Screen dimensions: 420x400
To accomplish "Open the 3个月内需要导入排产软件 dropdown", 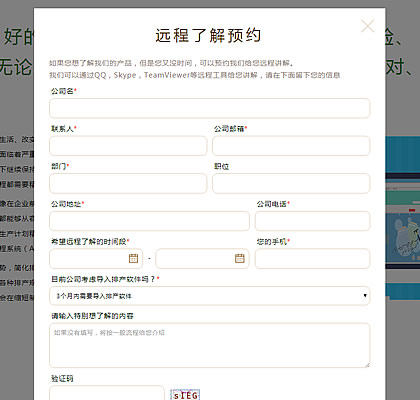I will [x=210, y=296].
